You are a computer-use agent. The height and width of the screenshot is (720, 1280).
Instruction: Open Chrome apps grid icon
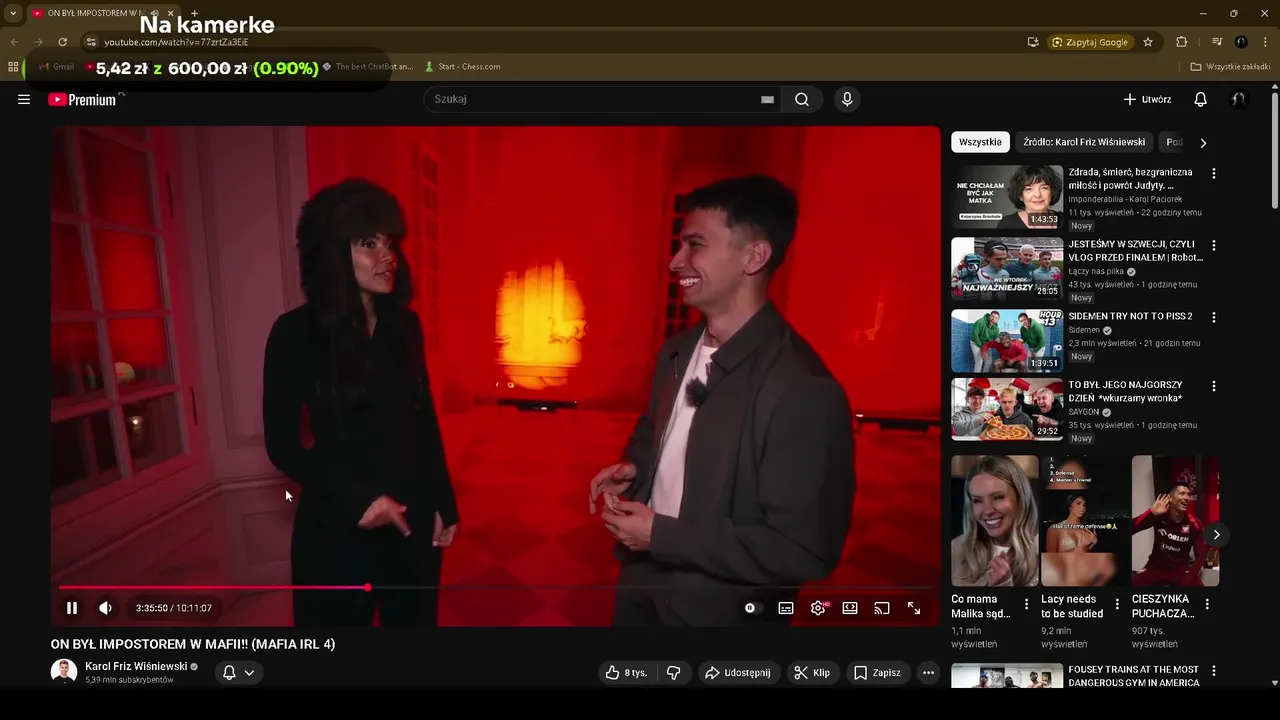coord(13,67)
